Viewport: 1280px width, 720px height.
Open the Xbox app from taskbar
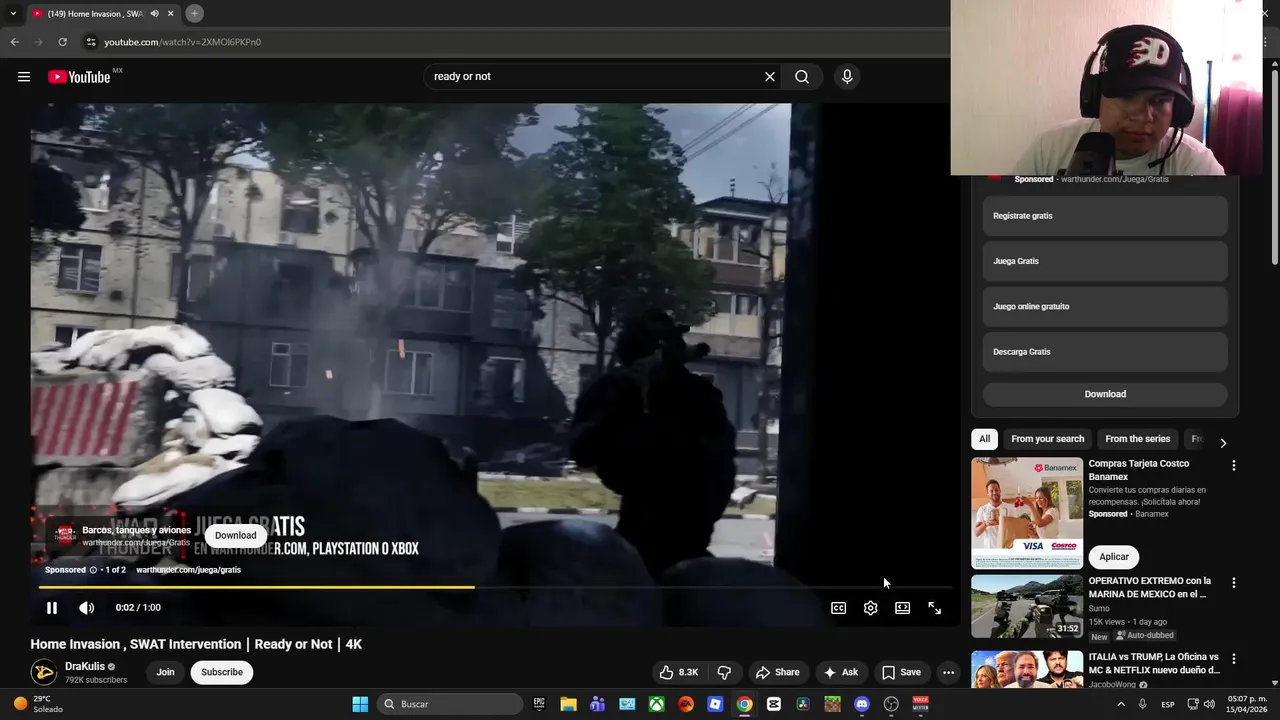click(x=656, y=704)
